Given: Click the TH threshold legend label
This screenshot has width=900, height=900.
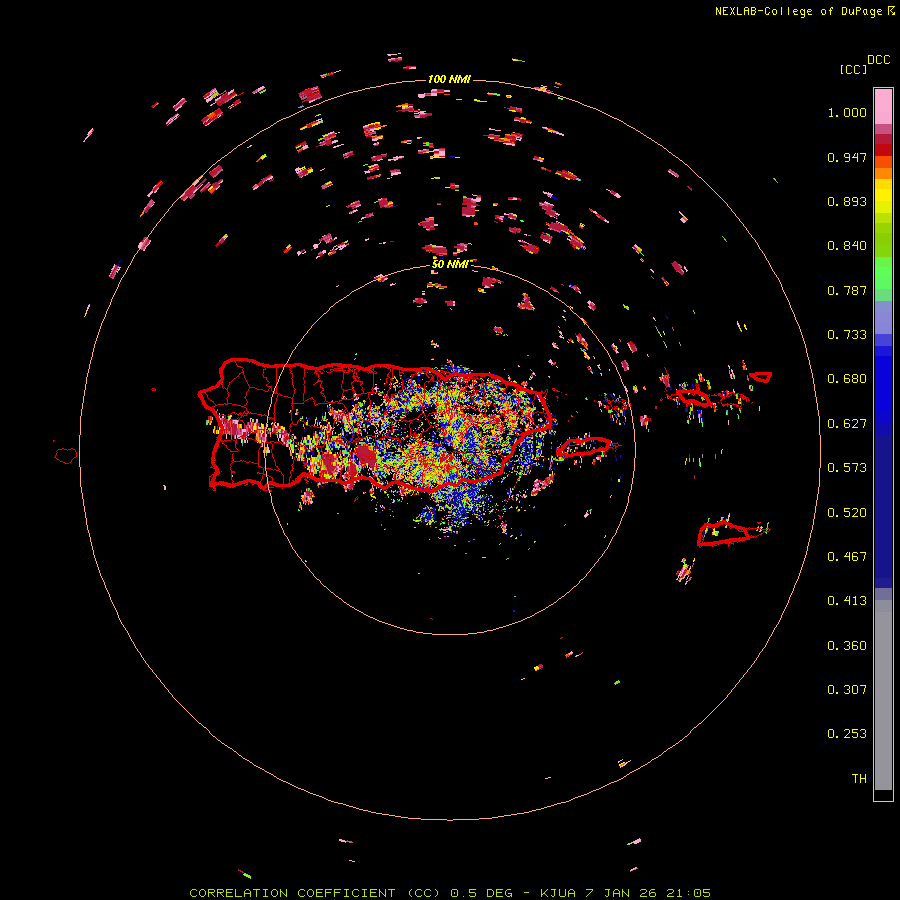Looking at the screenshot, I should point(859,779).
